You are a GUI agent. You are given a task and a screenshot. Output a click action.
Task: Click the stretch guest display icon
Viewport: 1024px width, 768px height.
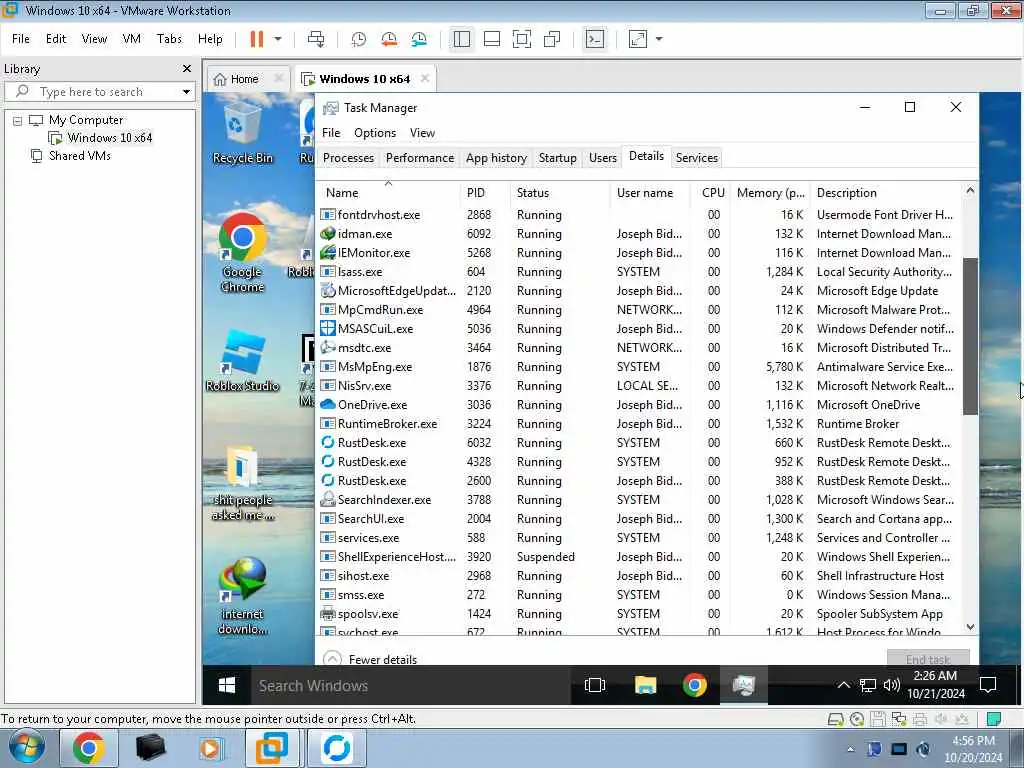[638, 39]
